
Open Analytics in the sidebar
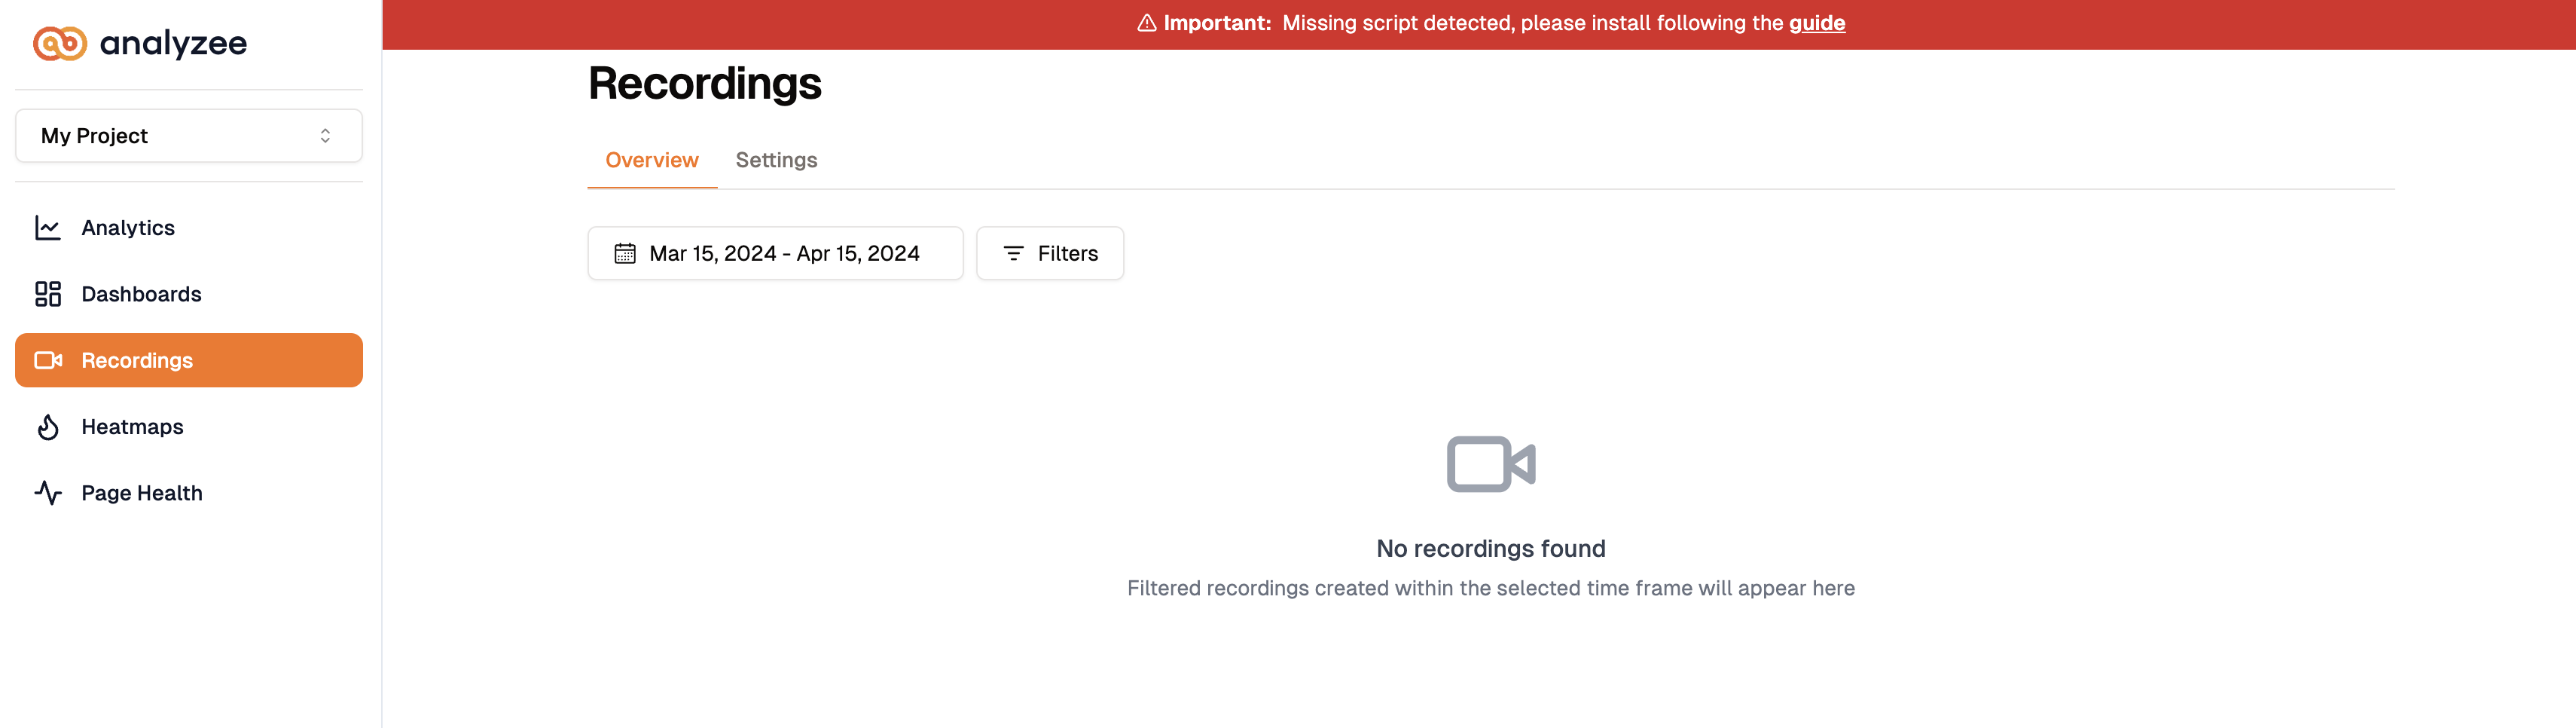(x=189, y=228)
